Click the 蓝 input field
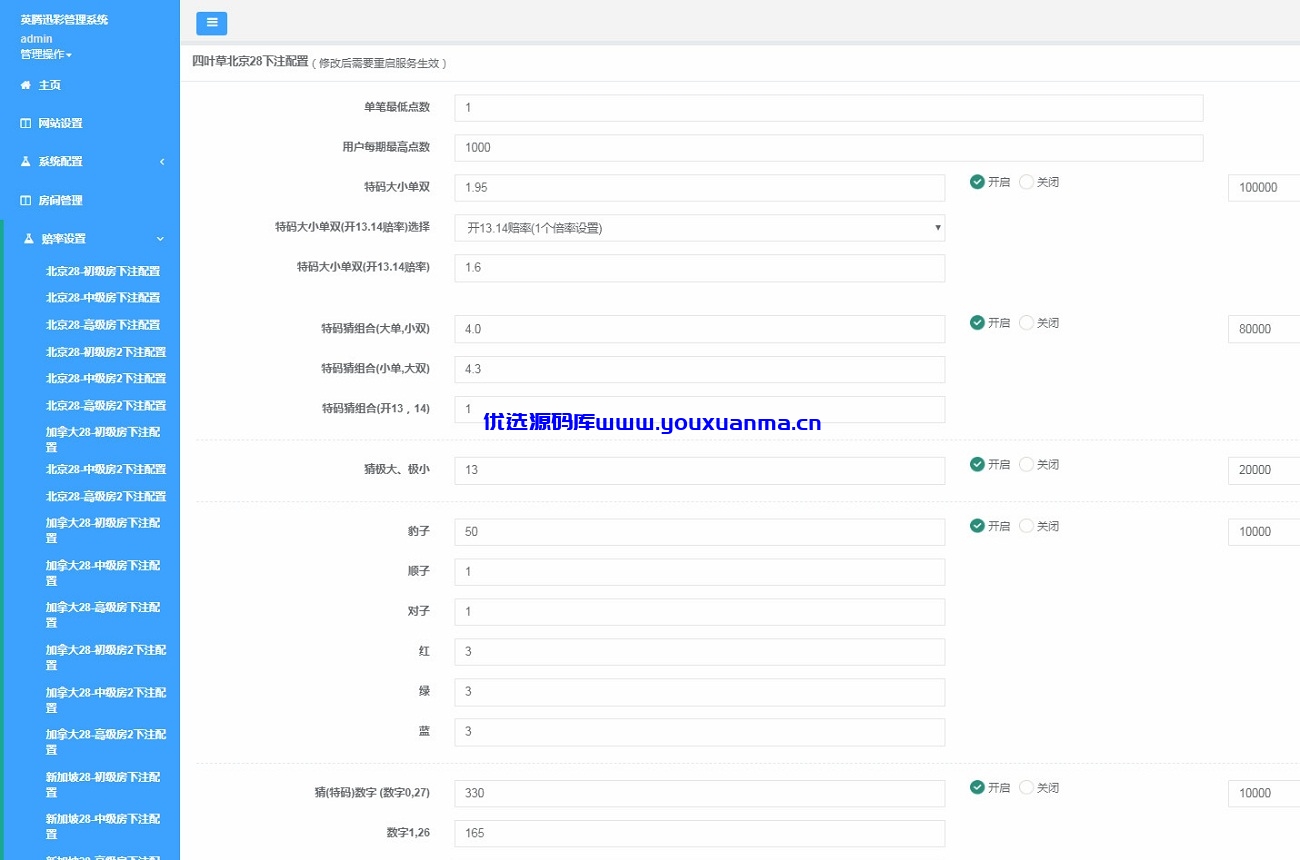The image size is (1300, 860). click(x=700, y=732)
